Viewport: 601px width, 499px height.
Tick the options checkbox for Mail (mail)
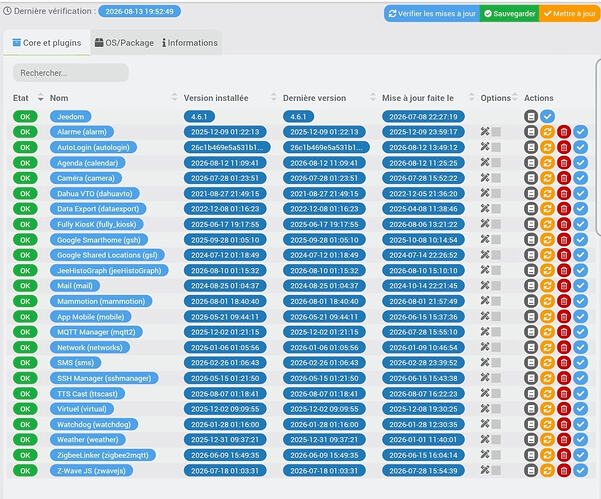click(496, 286)
